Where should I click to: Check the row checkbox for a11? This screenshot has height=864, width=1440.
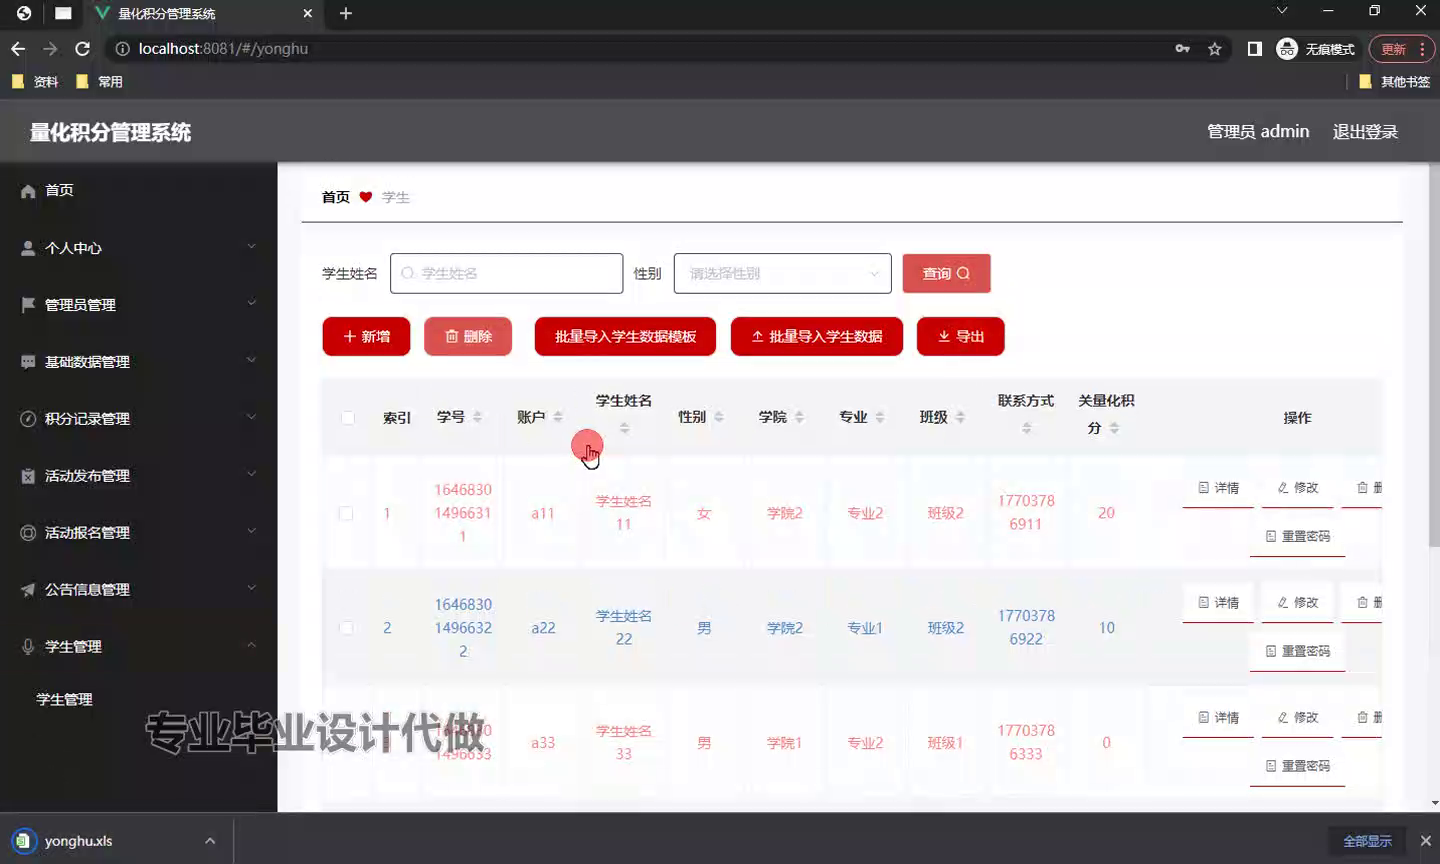pyautogui.click(x=346, y=513)
